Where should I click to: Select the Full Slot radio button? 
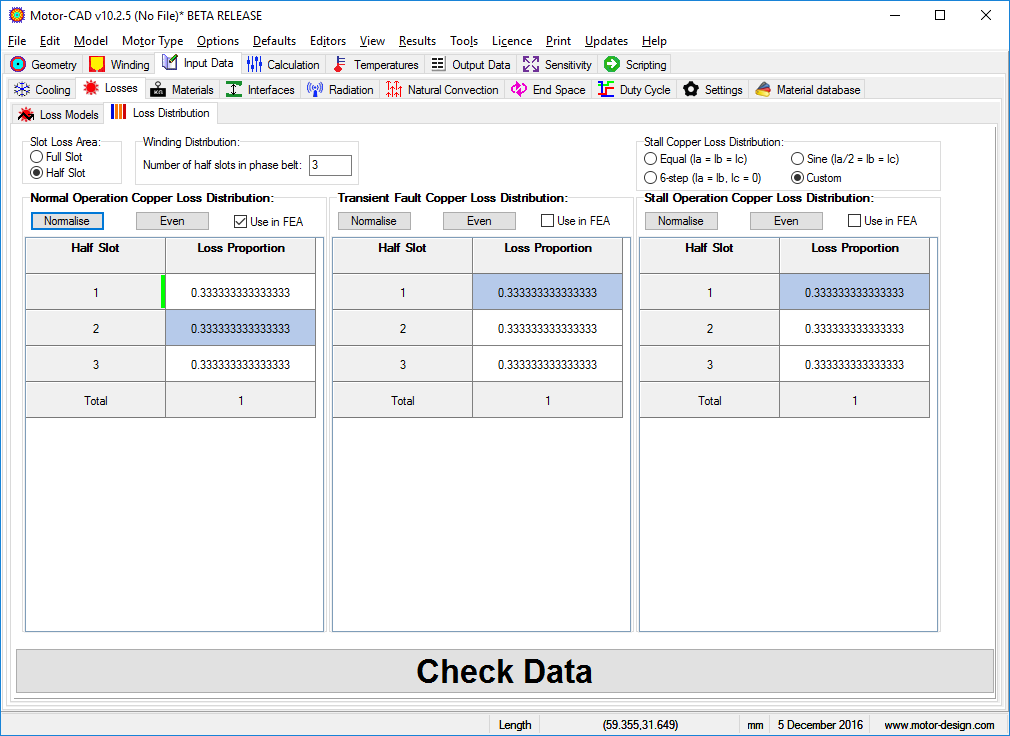[x=37, y=156]
